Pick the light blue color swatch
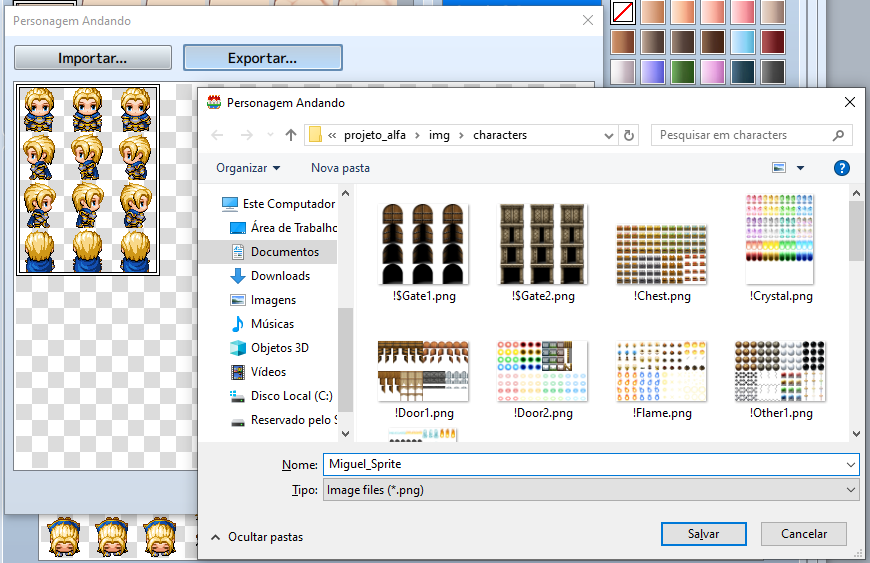Viewport: 870px width, 563px height. [x=742, y=42]
